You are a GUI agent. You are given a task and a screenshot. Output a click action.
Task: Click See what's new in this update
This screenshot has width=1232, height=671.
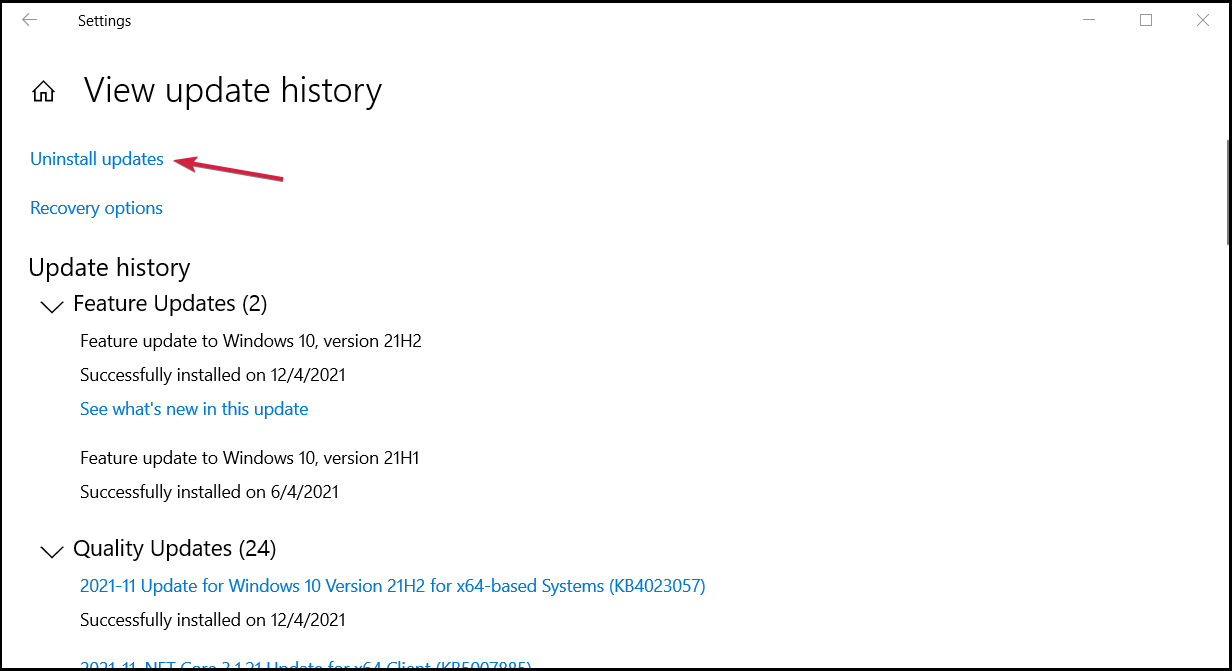coord(194,409)
